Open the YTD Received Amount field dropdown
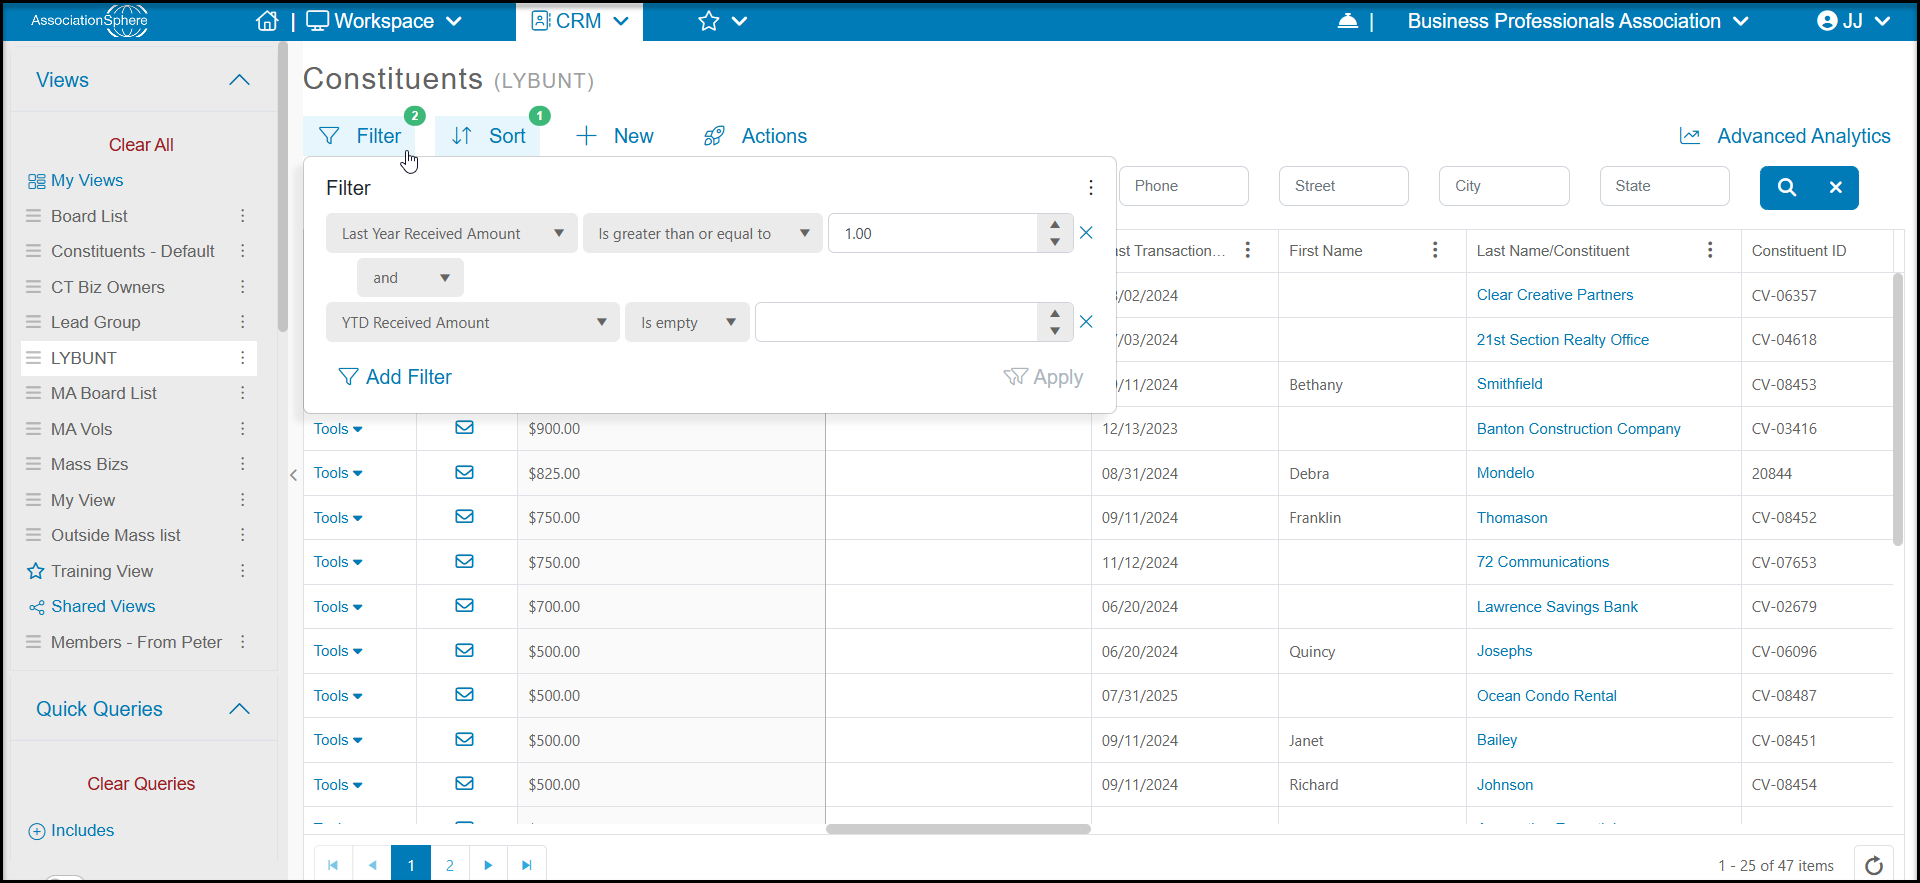This screenshot has width=1920, height=883. (473, 322)
